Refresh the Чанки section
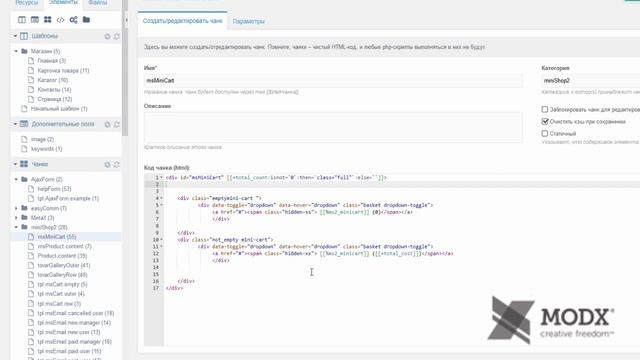This screenshot has height=360, width=640. pyautogui.click(x=116, y=164)
